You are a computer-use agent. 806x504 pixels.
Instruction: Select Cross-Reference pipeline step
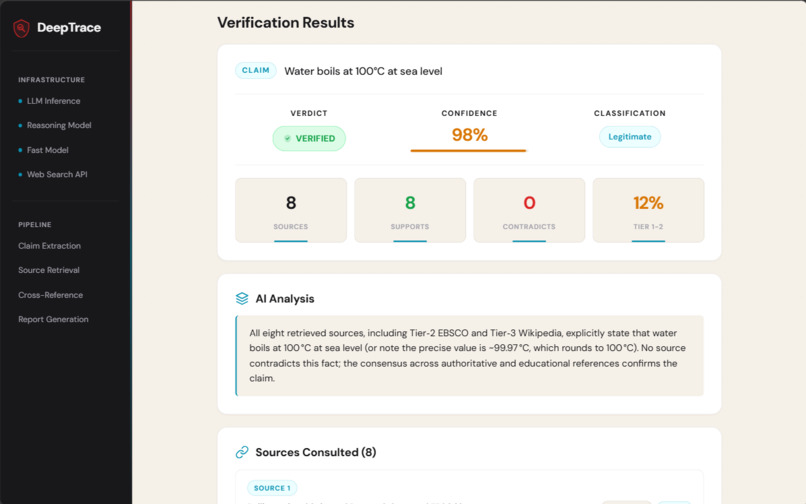[x=50, y=295]
